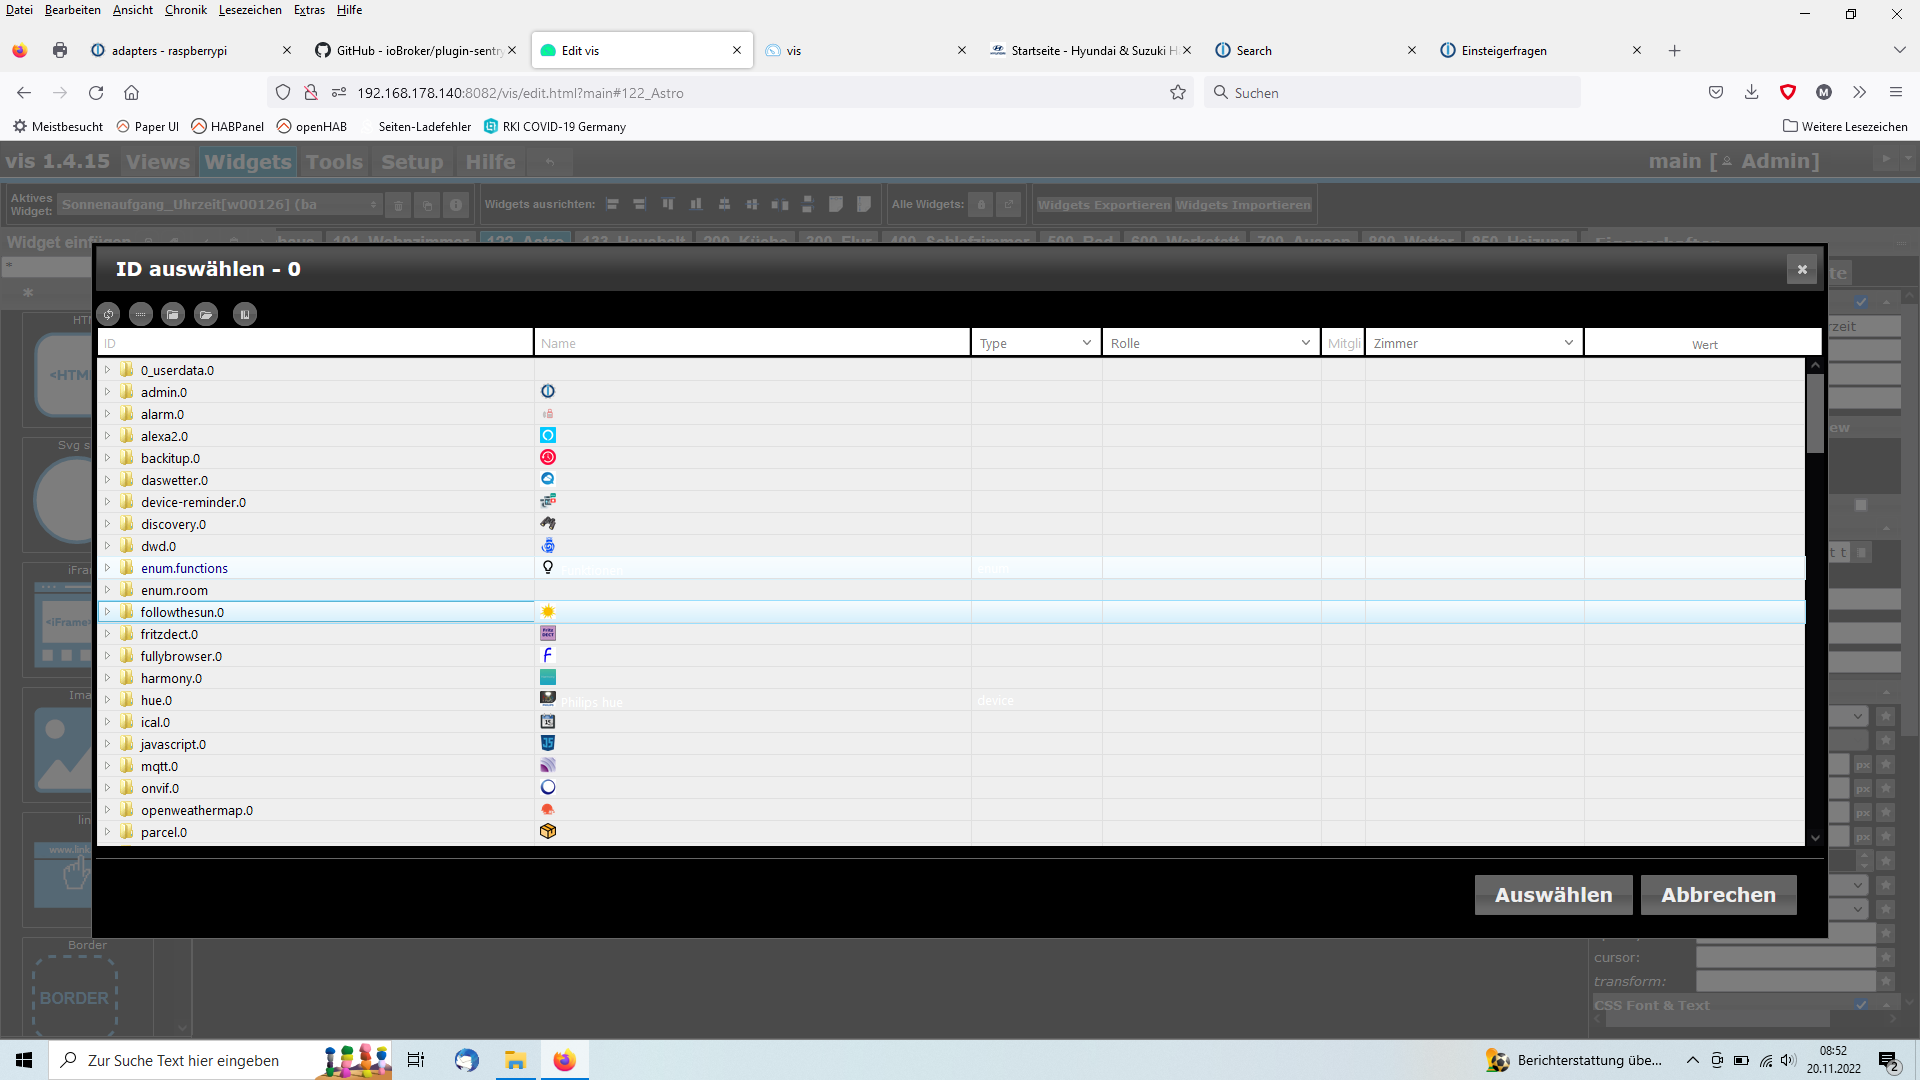The height and width of the screenshot is (1080, 1920).
Task: Click the fullybrowser.0 adapter icon
Action: (x=548, y=656)
